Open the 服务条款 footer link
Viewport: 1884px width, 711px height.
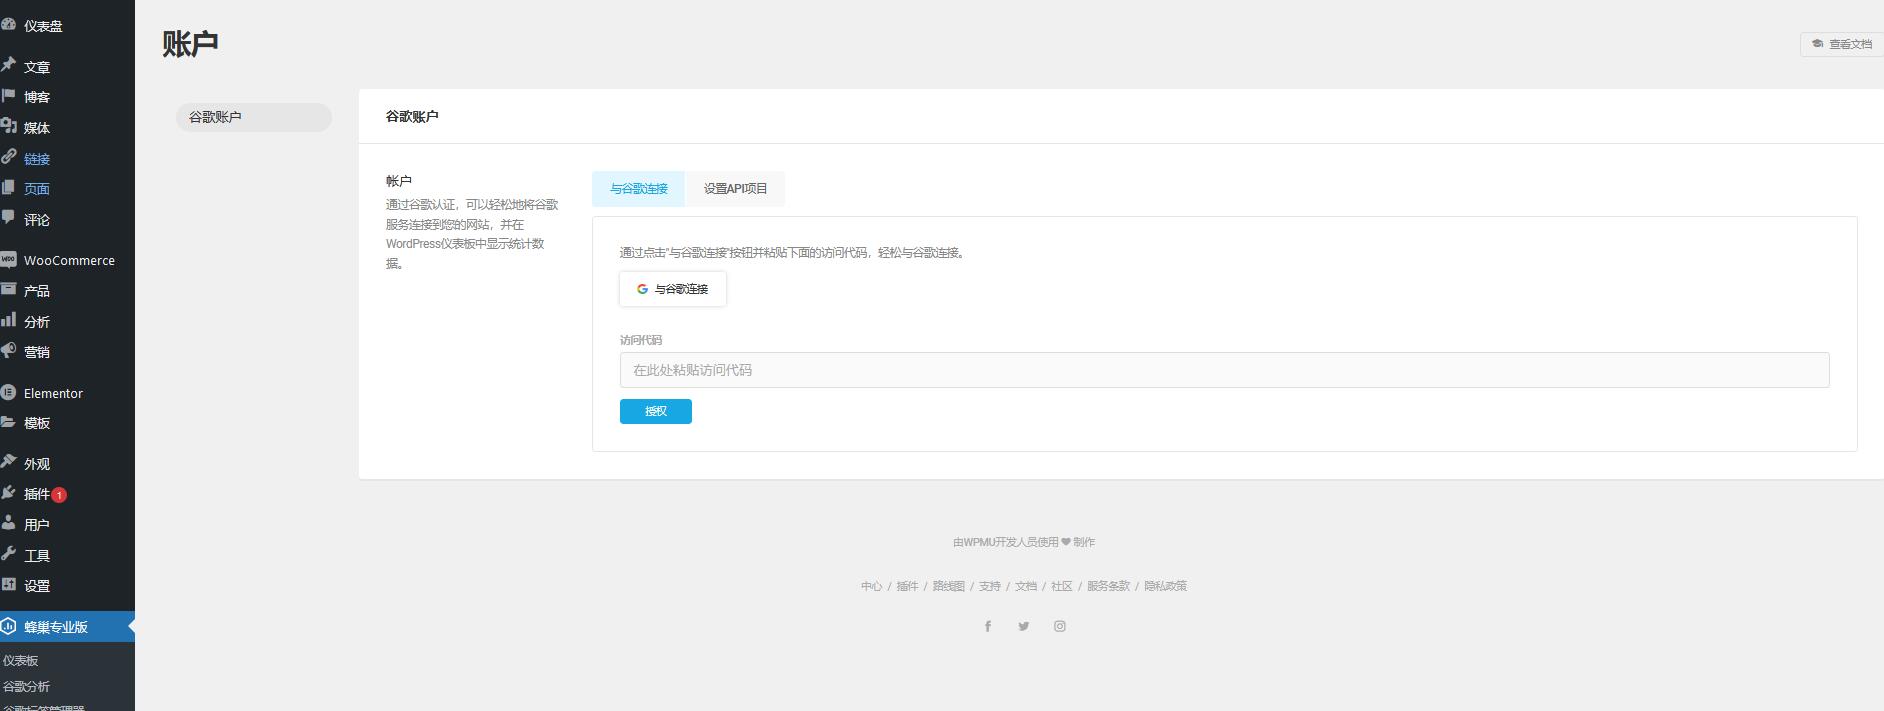tap(1109, 586)
